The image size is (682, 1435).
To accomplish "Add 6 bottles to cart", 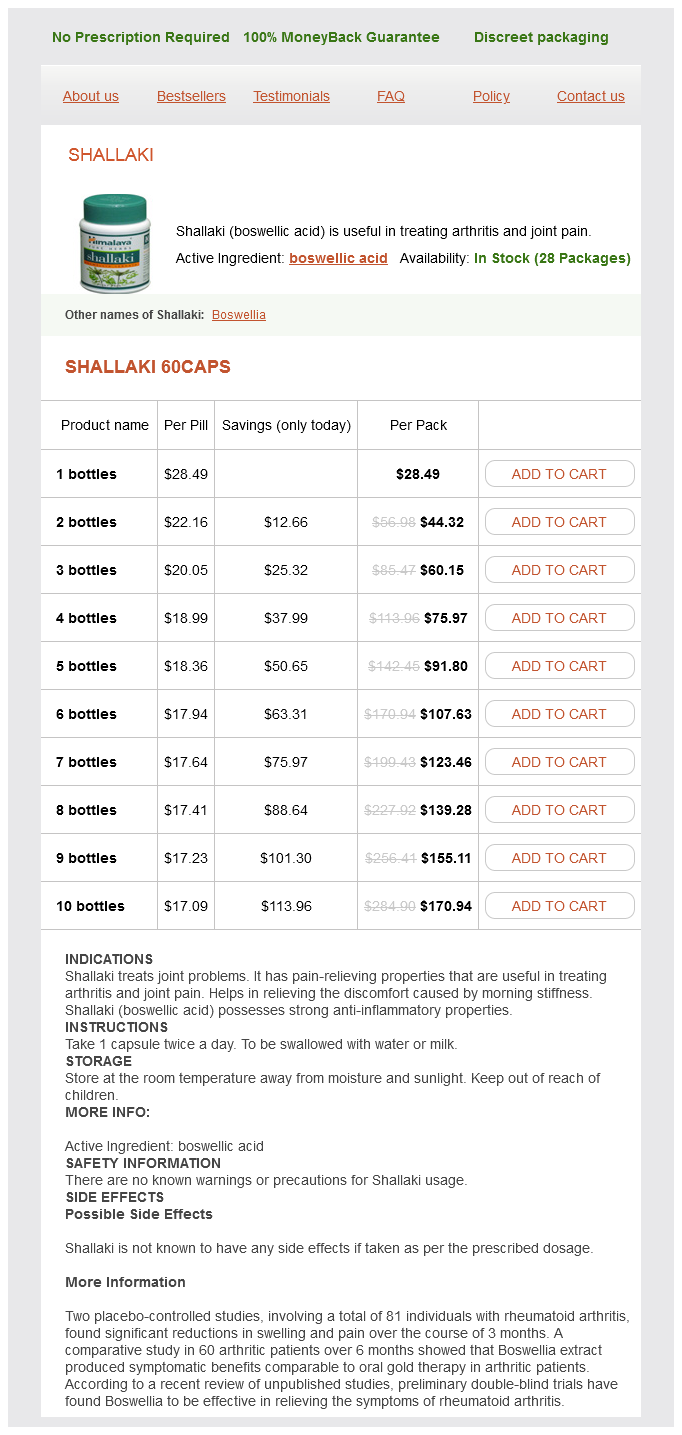I will 559,714.
